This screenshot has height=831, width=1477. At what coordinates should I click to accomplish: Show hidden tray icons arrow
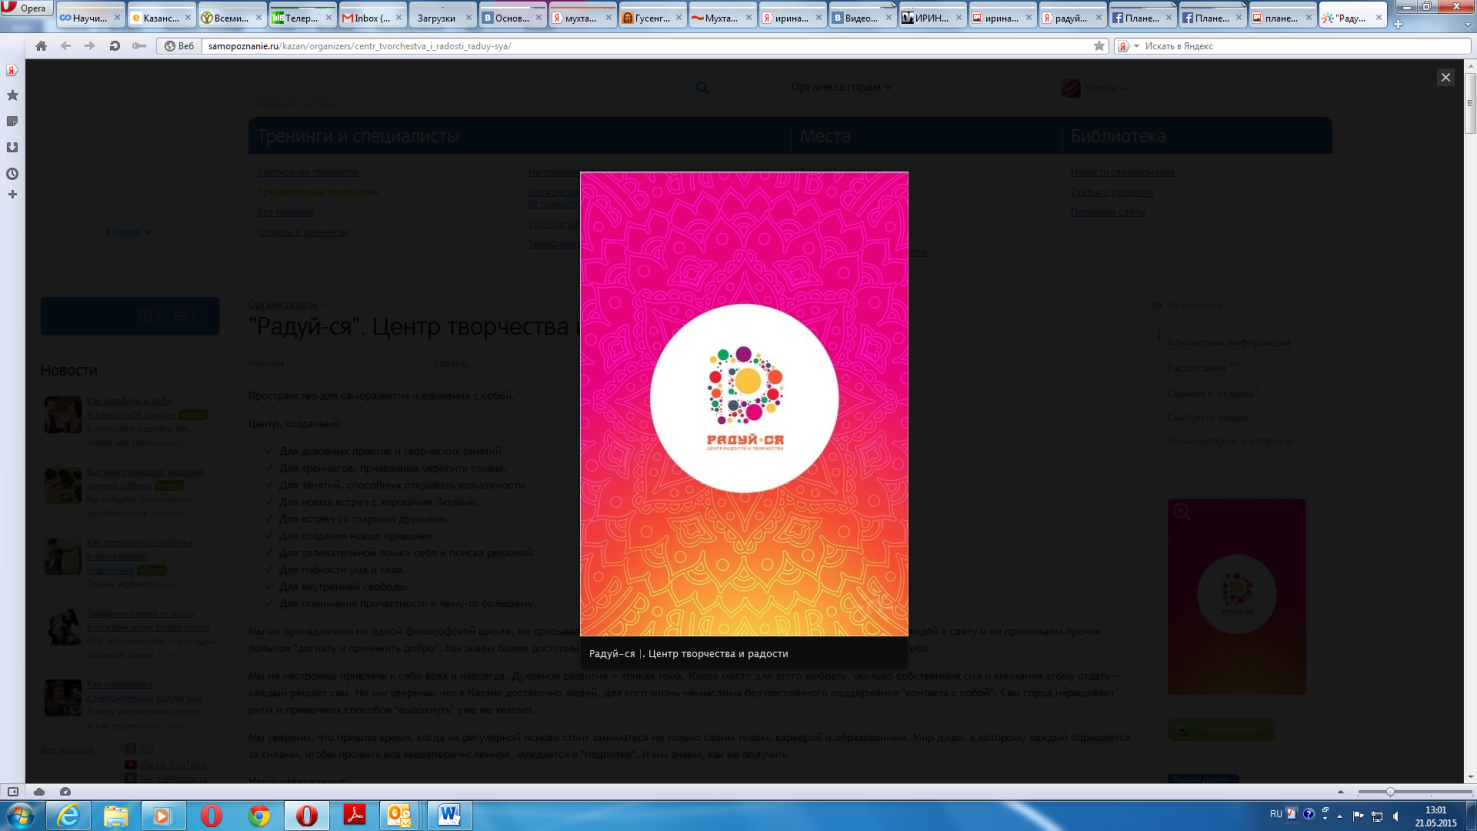click(x=1340, y=816)
